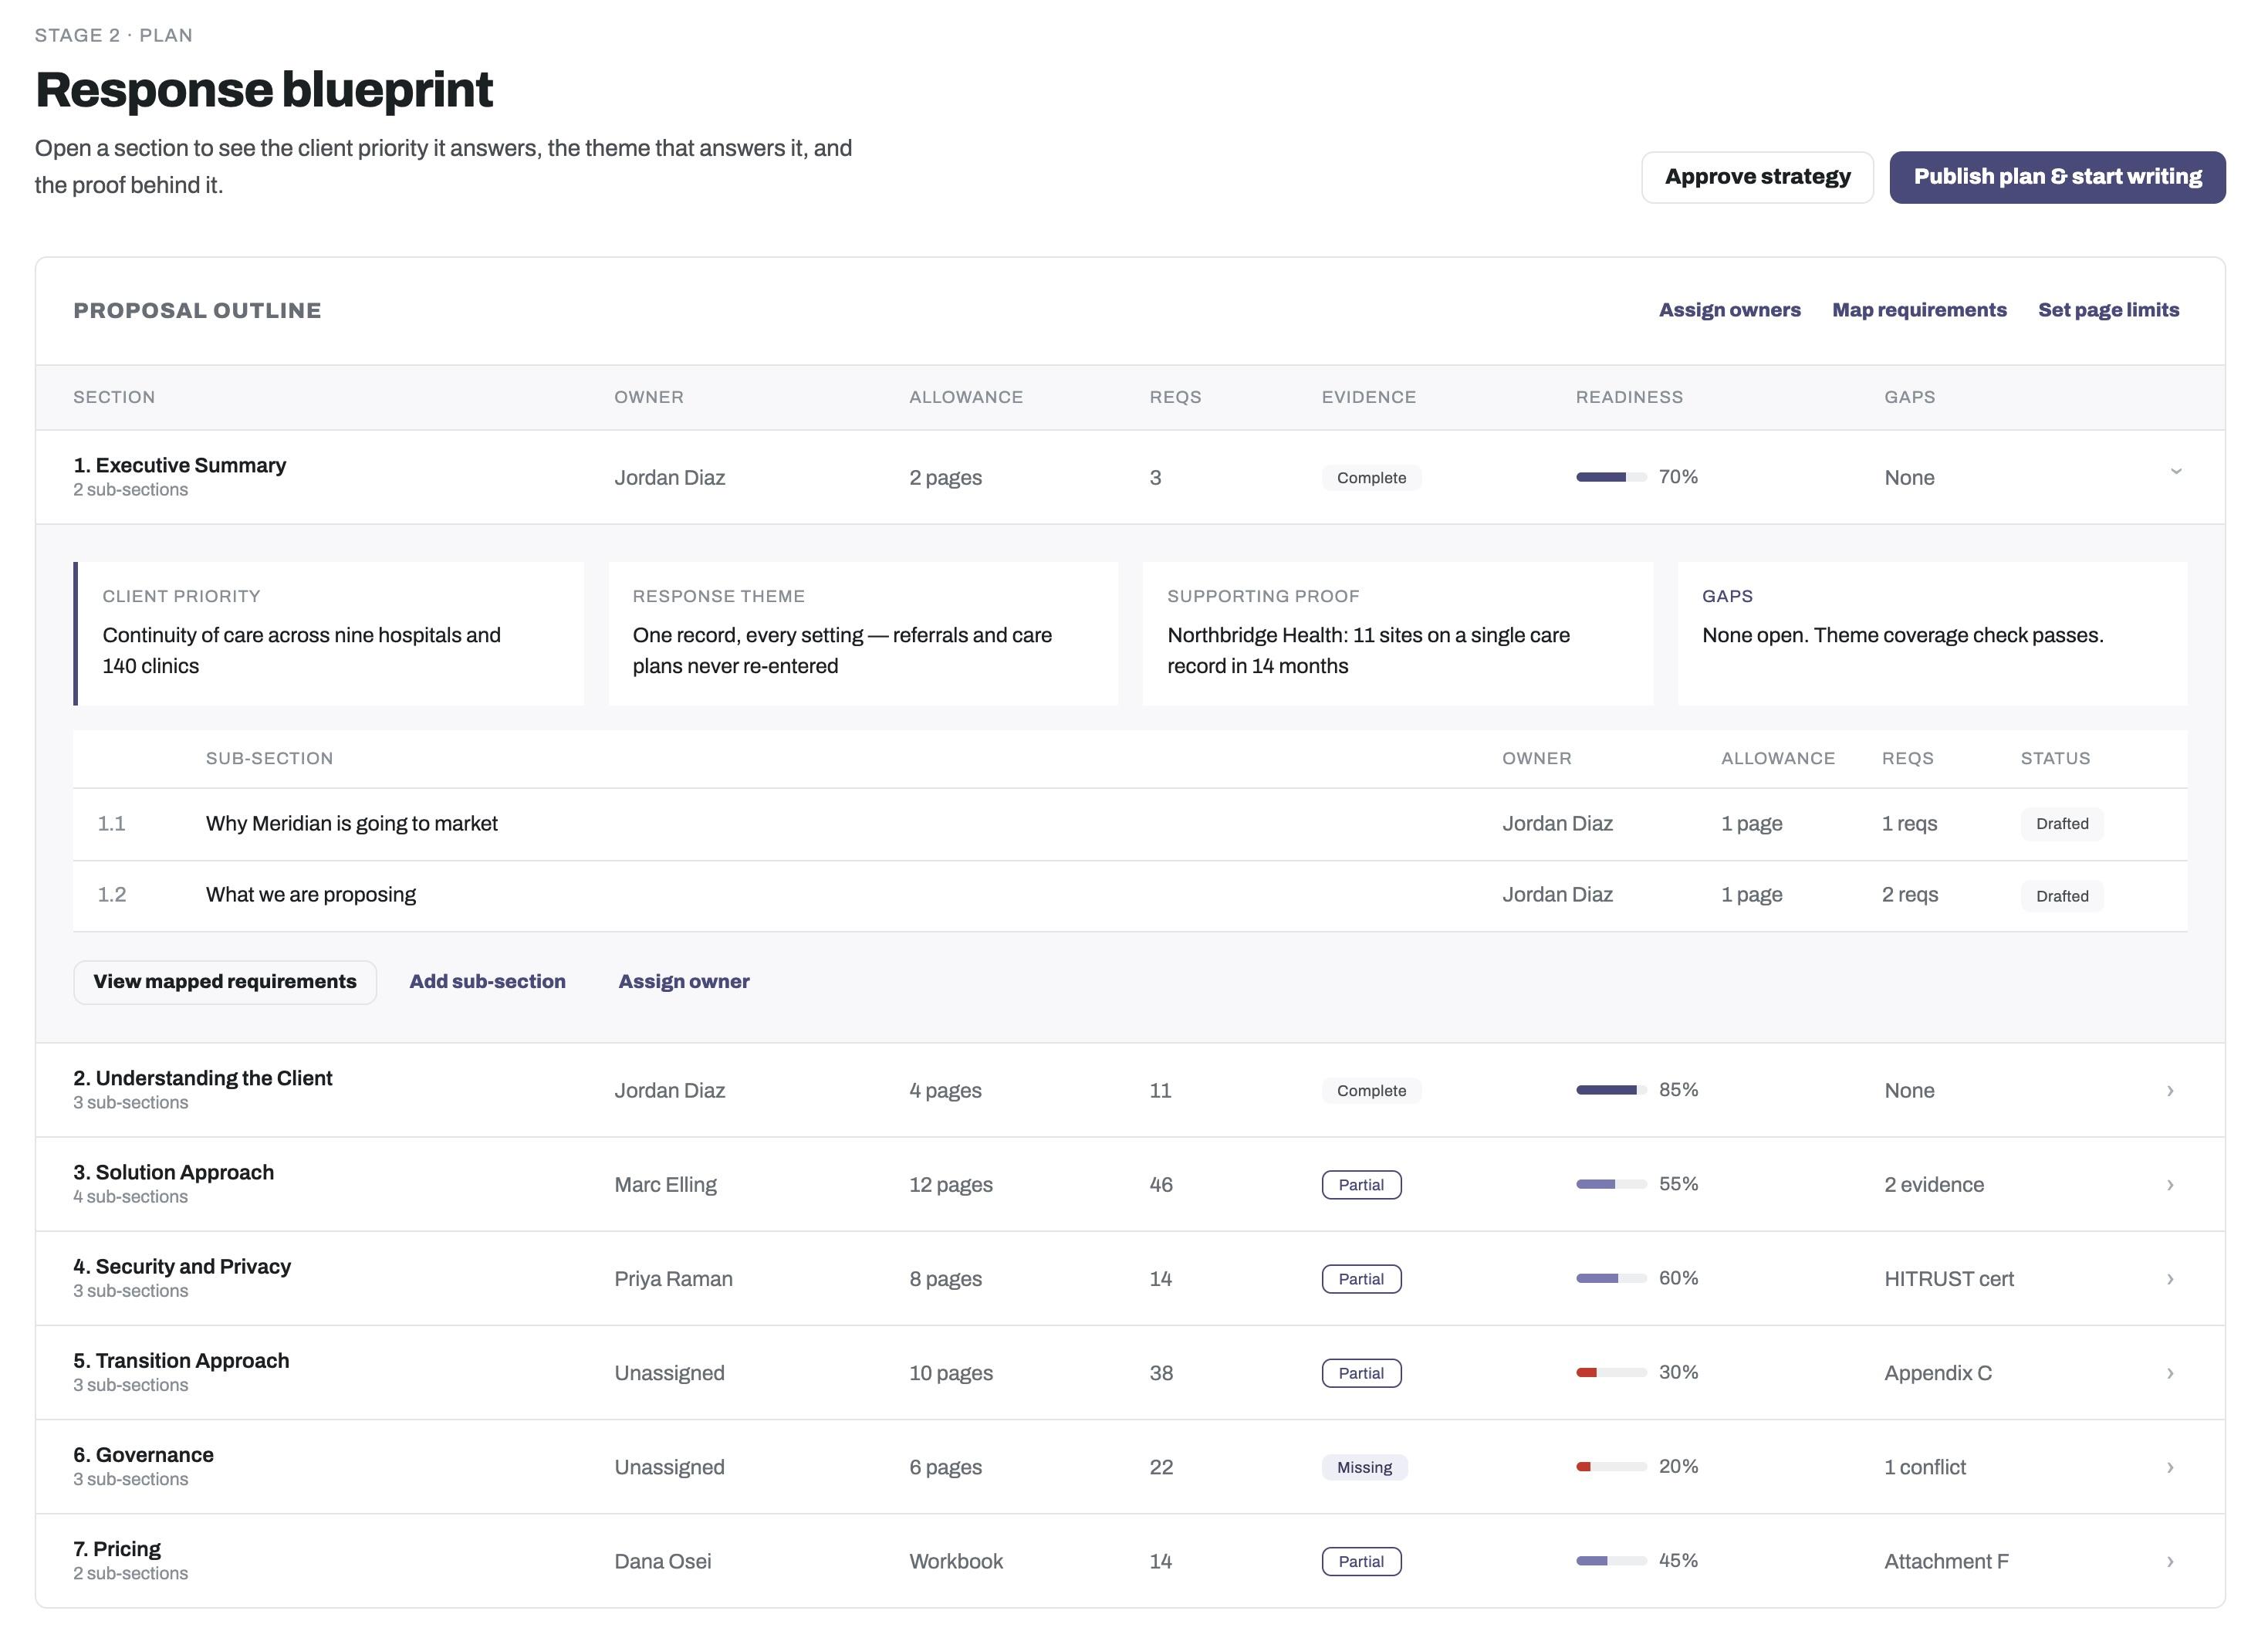Expand Solution Approach section chevron
The height and width of the screenshot is (1638, 2268).
2170,1185
